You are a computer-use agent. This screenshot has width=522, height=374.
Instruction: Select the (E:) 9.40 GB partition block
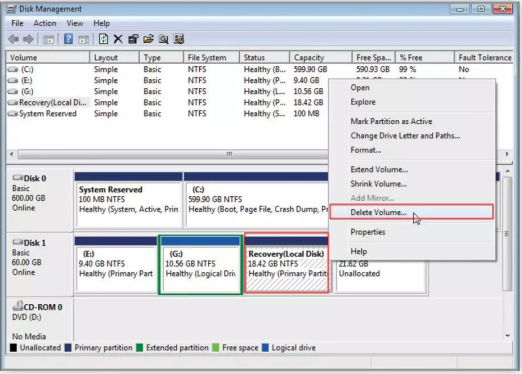[x=116, y=265]
